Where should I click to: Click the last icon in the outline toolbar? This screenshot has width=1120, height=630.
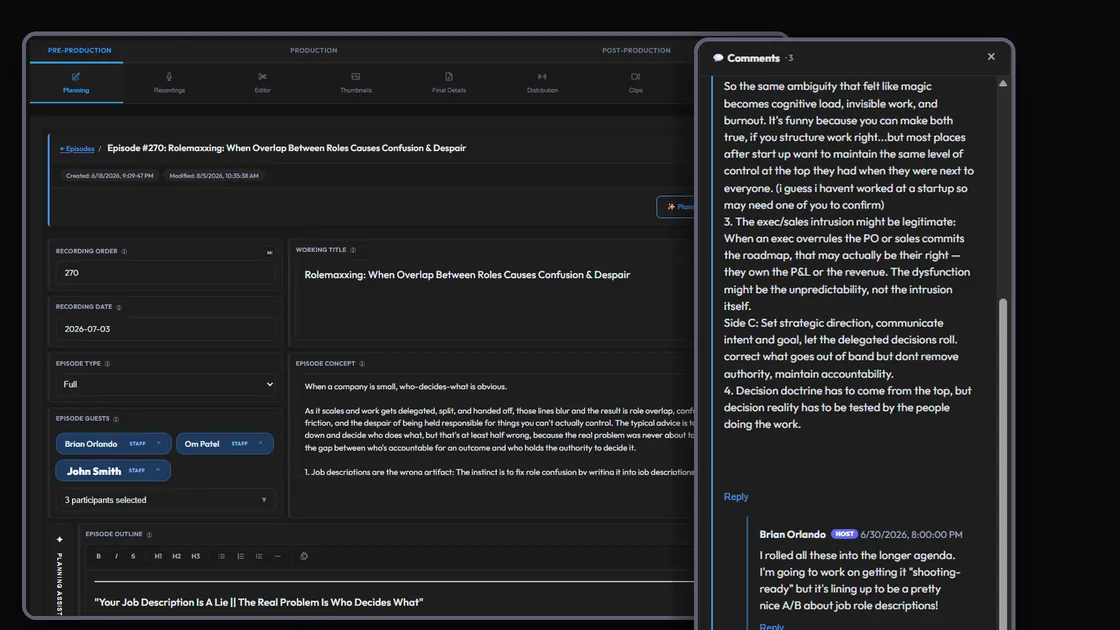[x=304, y=556]
